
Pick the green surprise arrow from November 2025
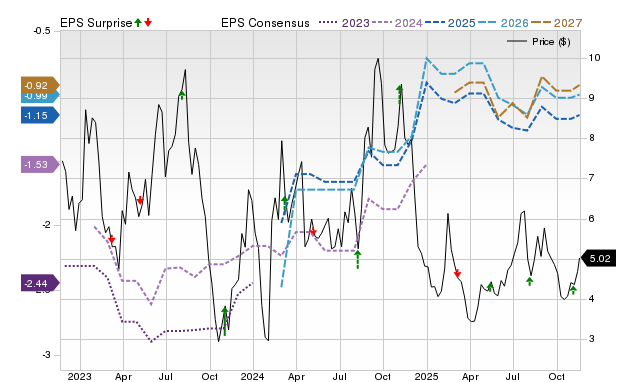click(x=573, y=291)
